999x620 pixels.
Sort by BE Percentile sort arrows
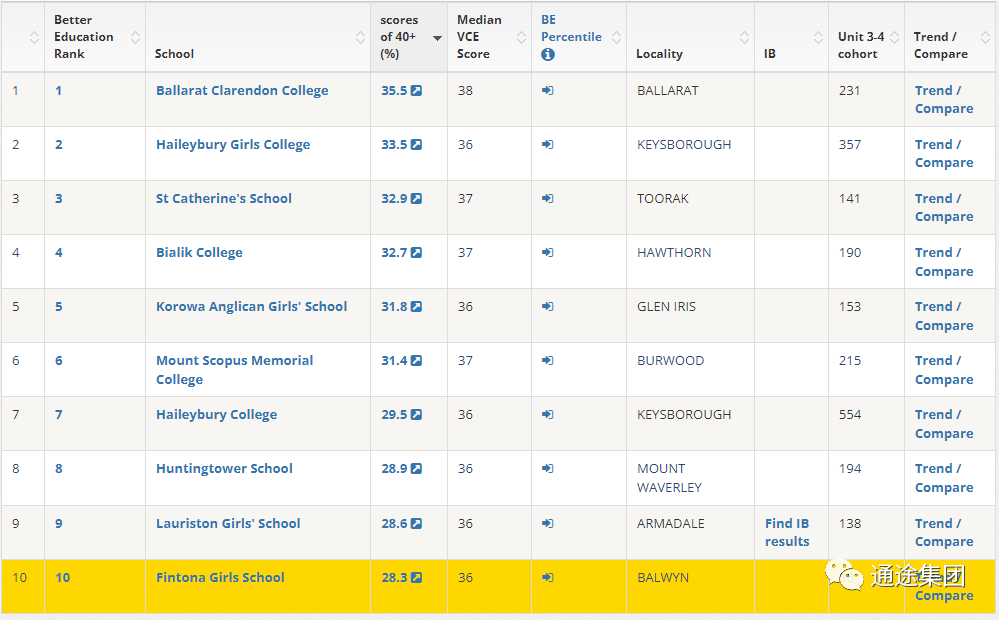[616, 38]
